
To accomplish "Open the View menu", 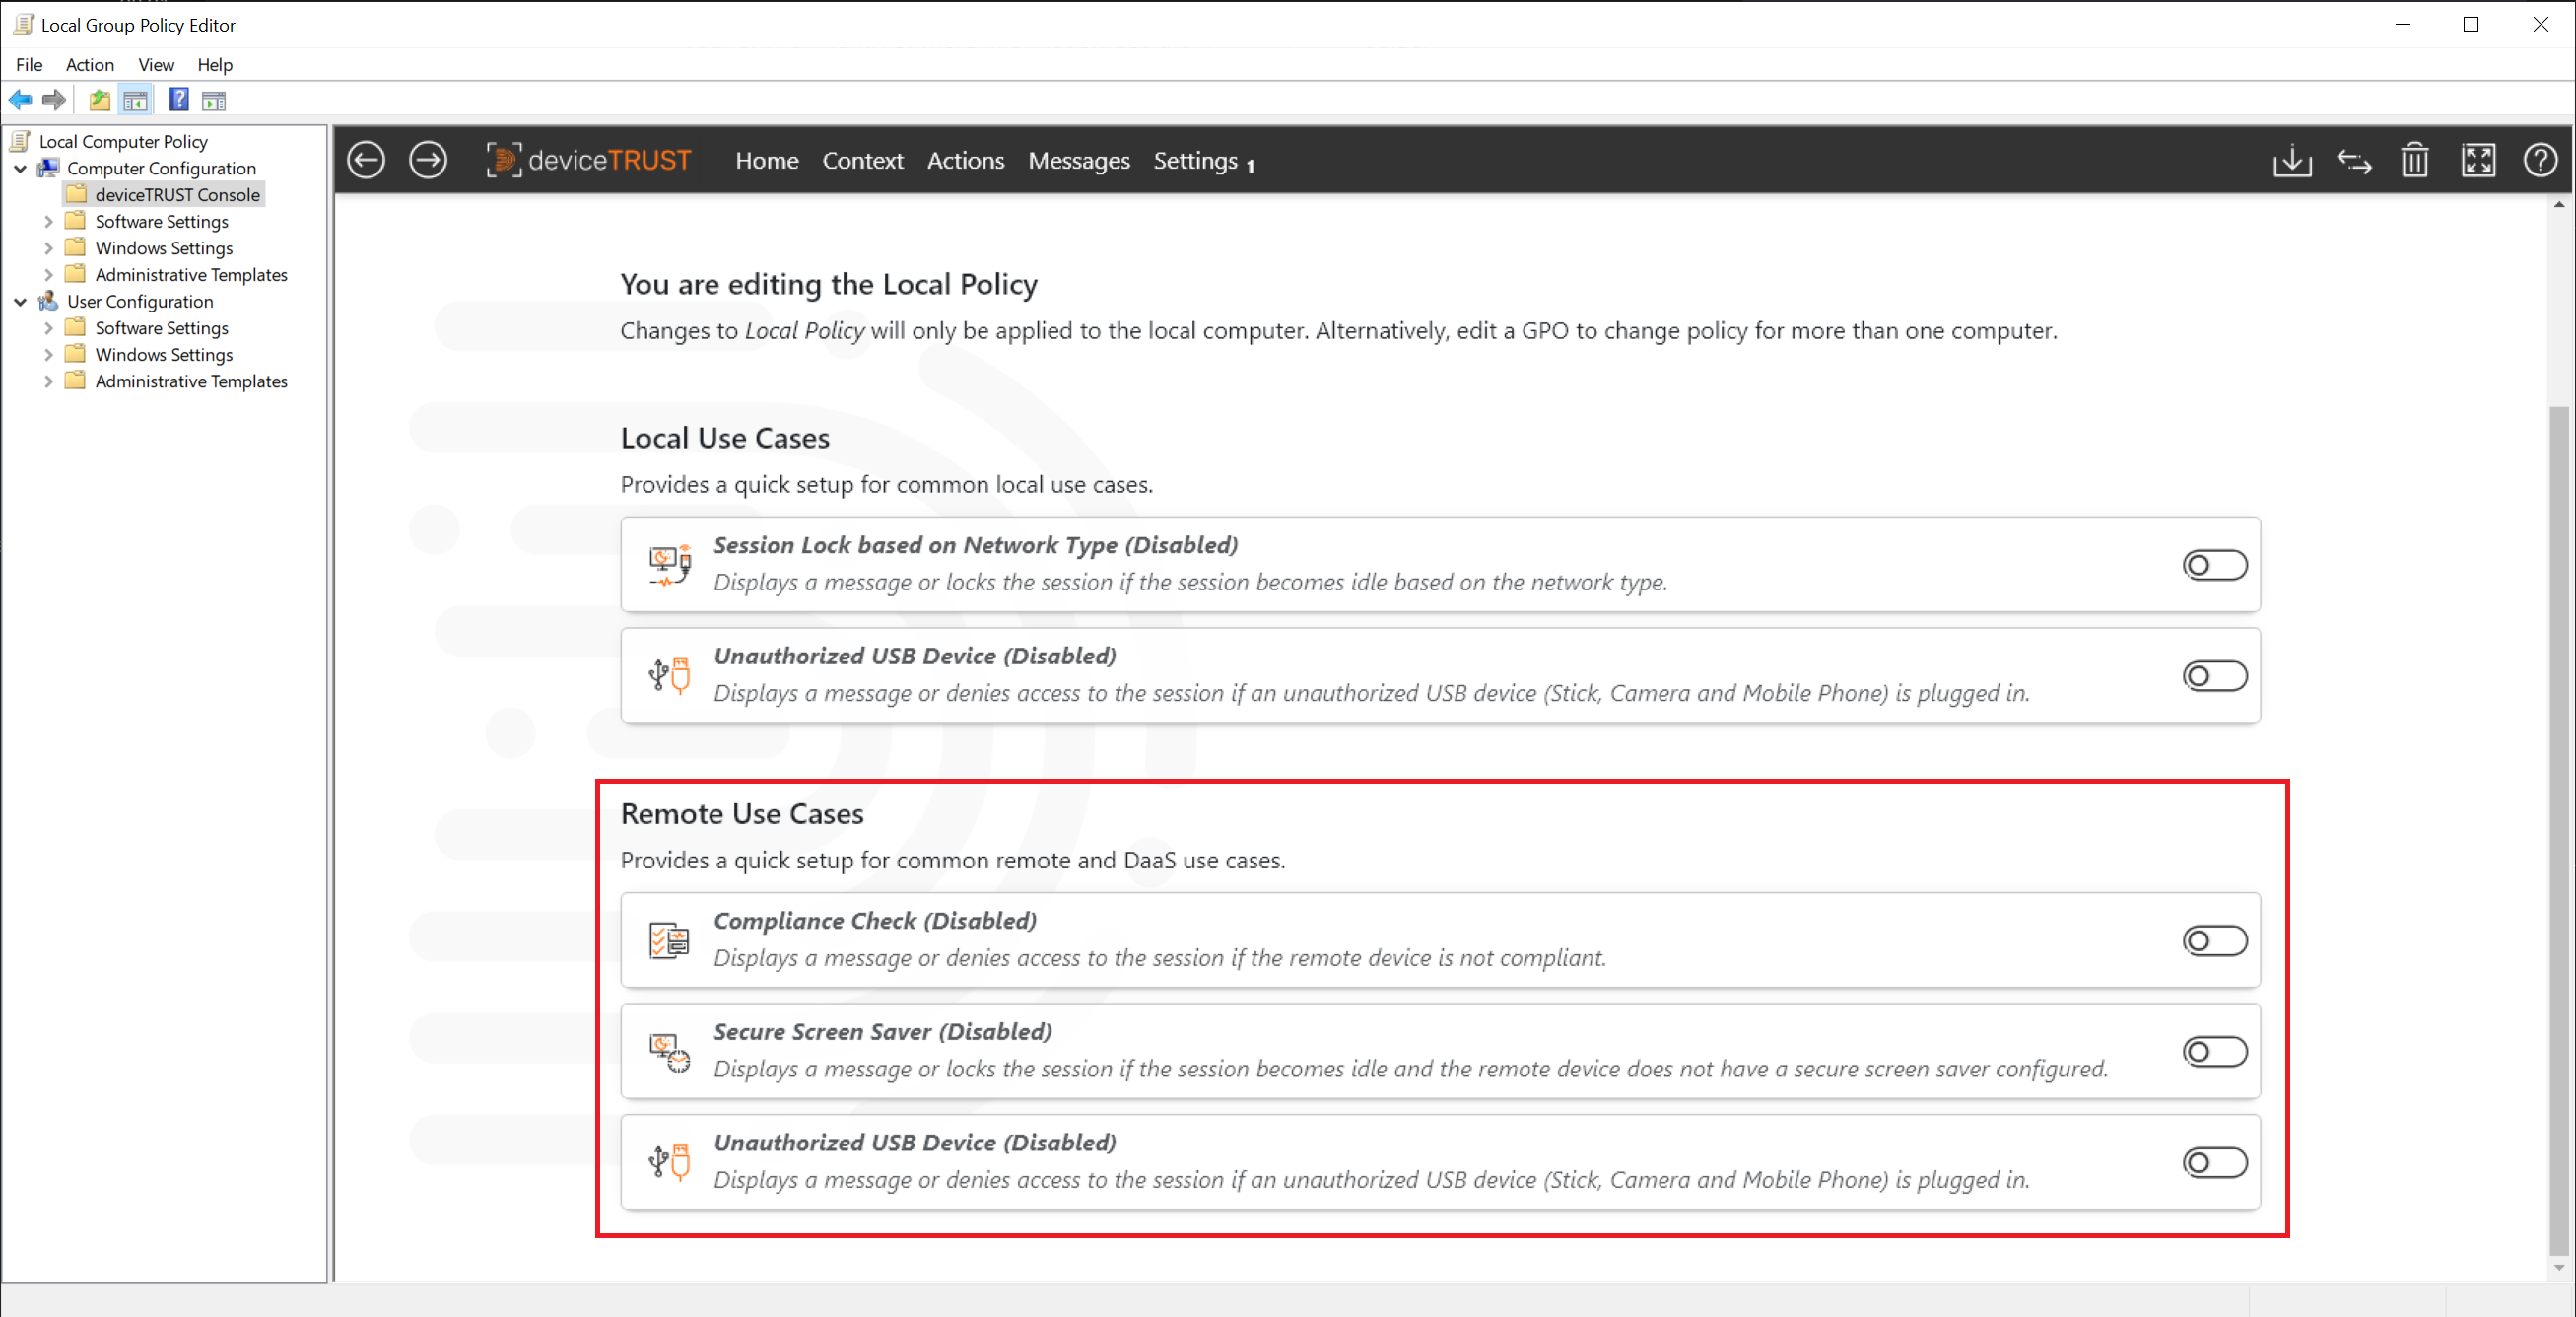I will pyautogui.click(x=156, y=65).
